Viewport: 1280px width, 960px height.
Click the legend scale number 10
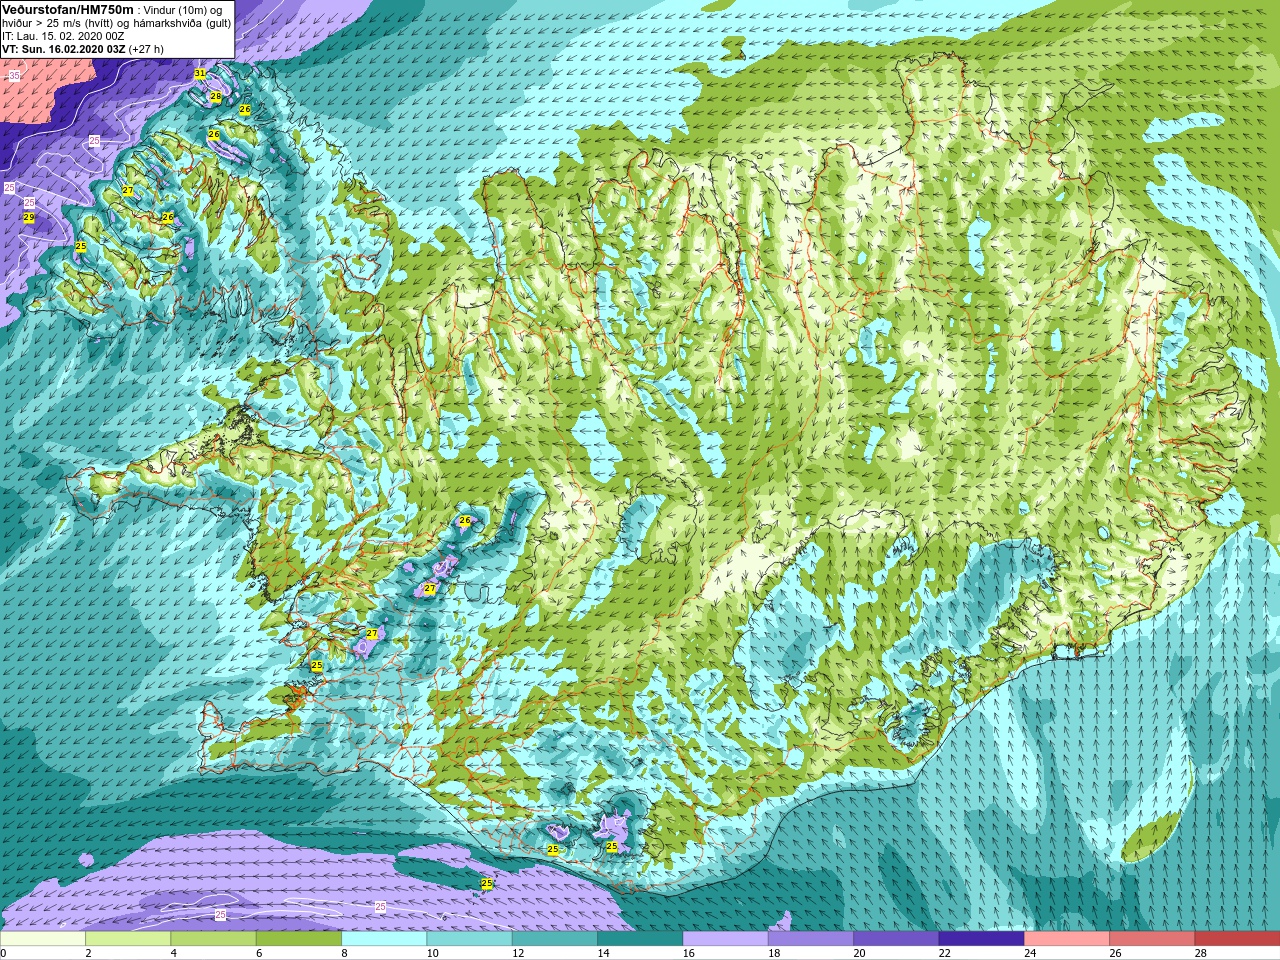pos(433,953)
